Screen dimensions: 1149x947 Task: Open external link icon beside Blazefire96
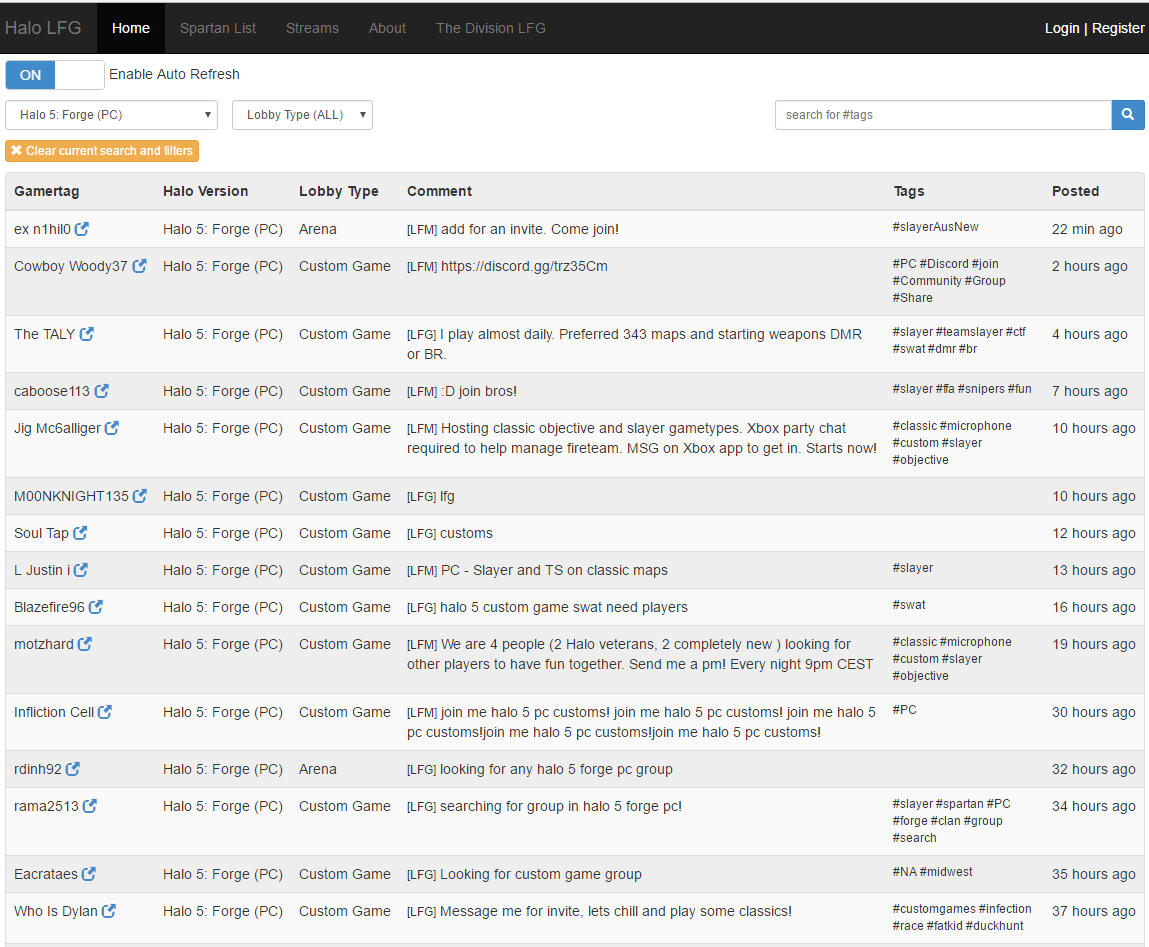(96, 607)
